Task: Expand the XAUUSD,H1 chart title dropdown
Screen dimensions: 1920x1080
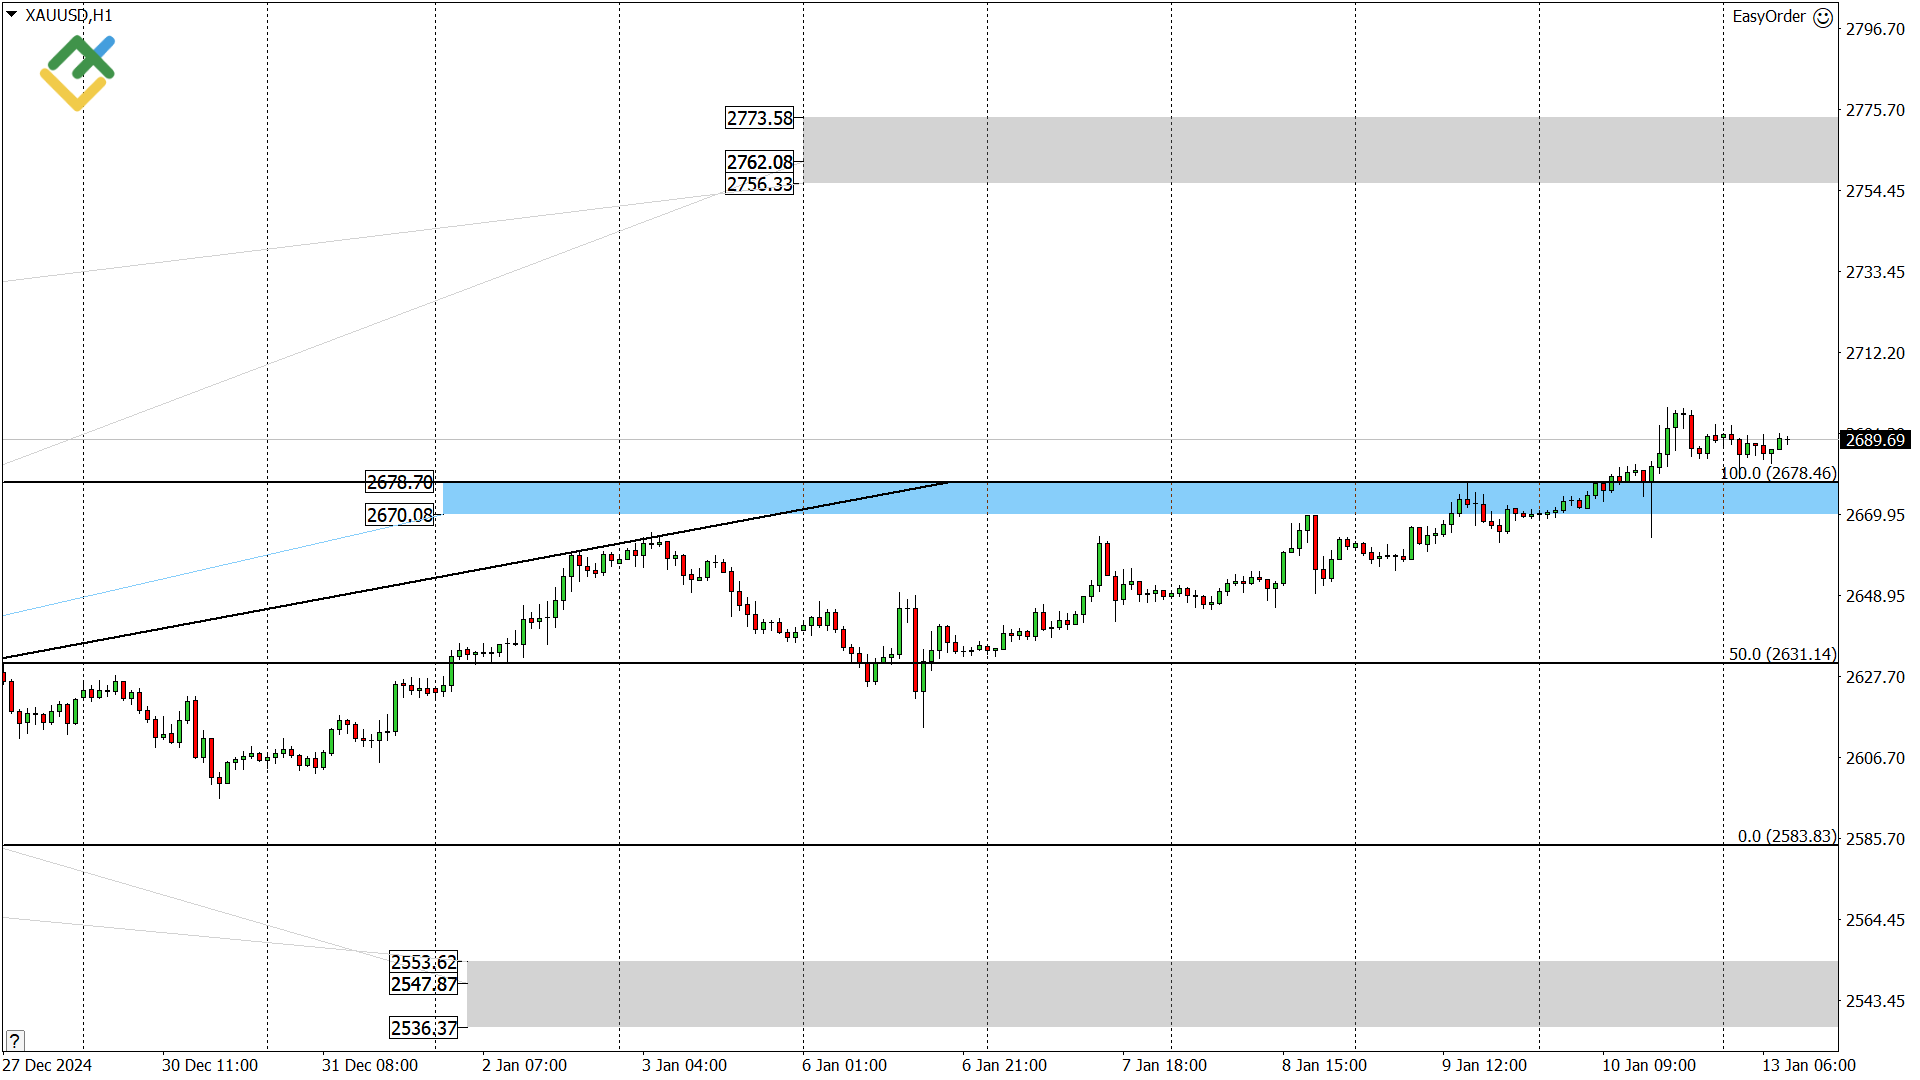Action: point(70,15)
